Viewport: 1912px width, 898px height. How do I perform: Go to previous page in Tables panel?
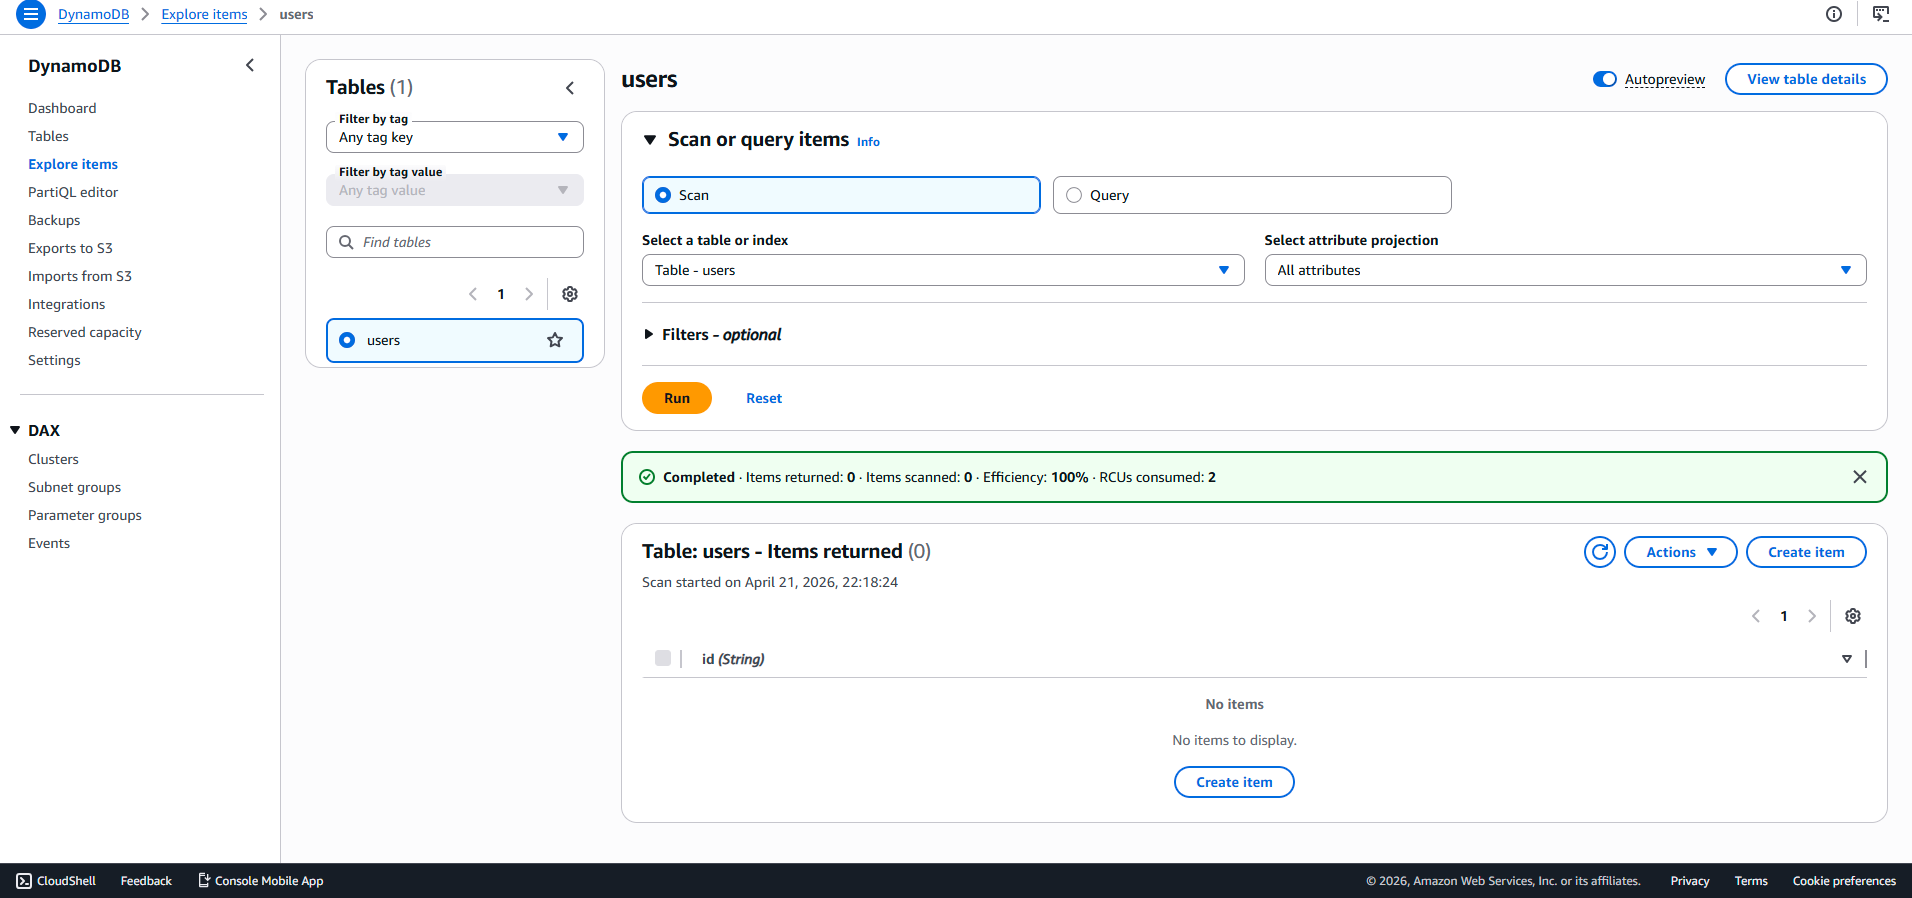(473, 294)
